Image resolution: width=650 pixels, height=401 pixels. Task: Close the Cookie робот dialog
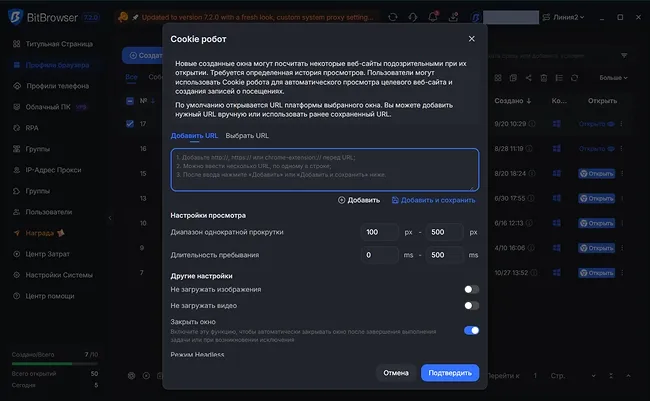(471, 39)
